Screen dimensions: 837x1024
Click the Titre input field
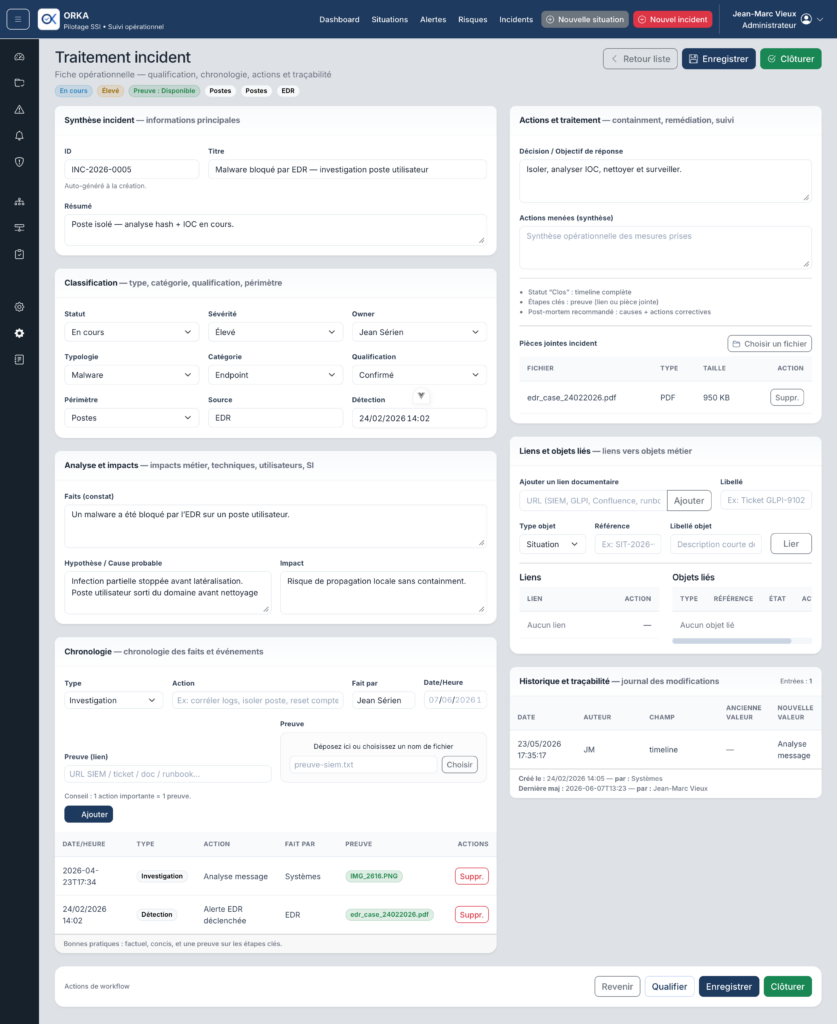click(347, 169)
